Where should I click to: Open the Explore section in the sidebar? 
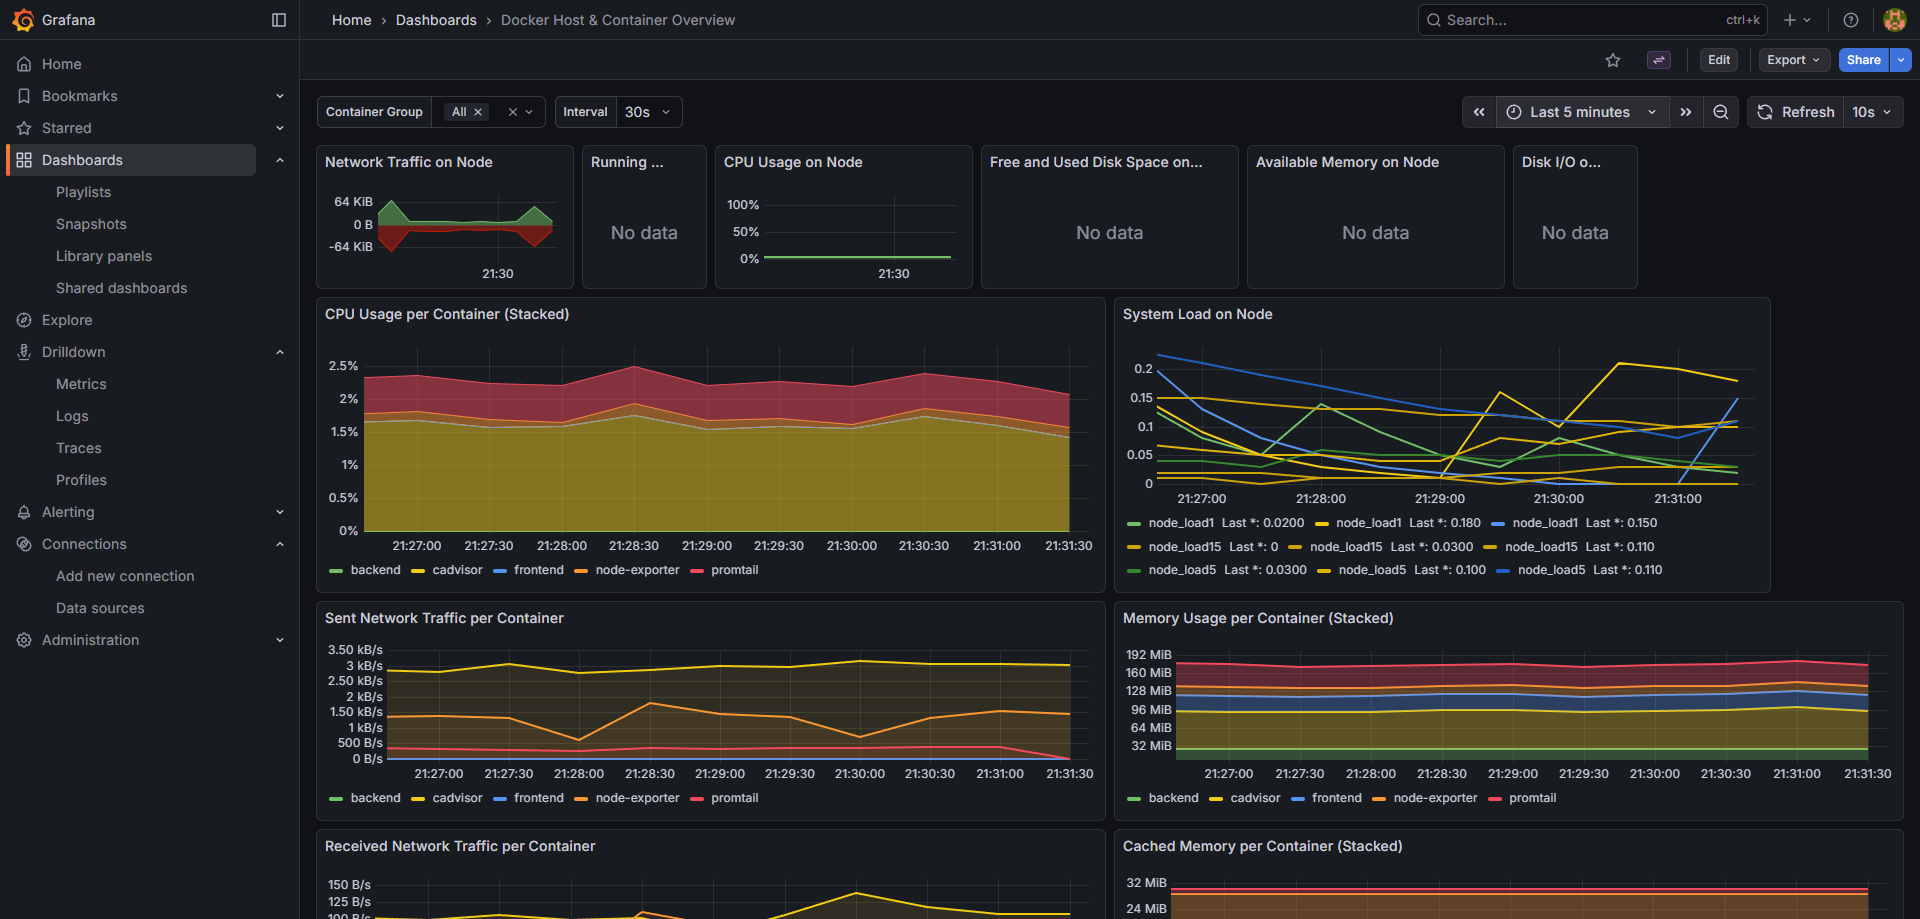(x=68, y=320)
